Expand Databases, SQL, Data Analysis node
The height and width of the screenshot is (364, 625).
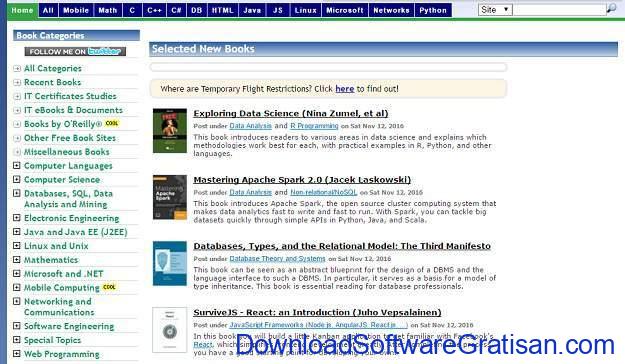tap(17, 193)
